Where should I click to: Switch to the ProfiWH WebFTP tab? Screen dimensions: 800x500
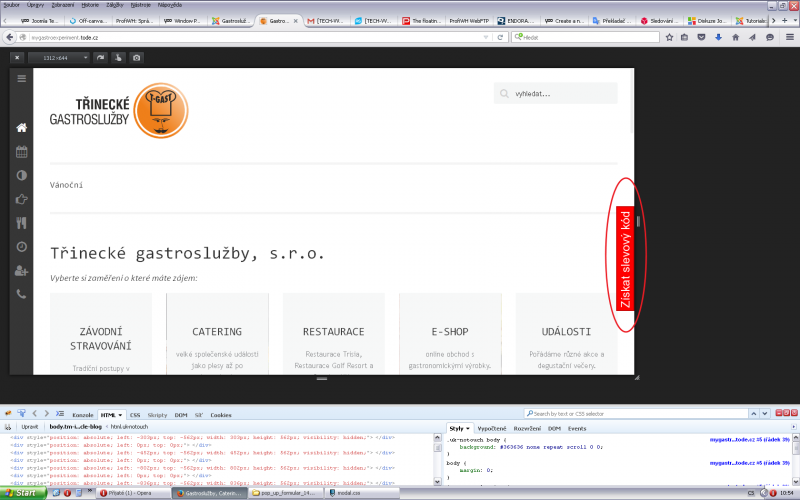(467, 21)
